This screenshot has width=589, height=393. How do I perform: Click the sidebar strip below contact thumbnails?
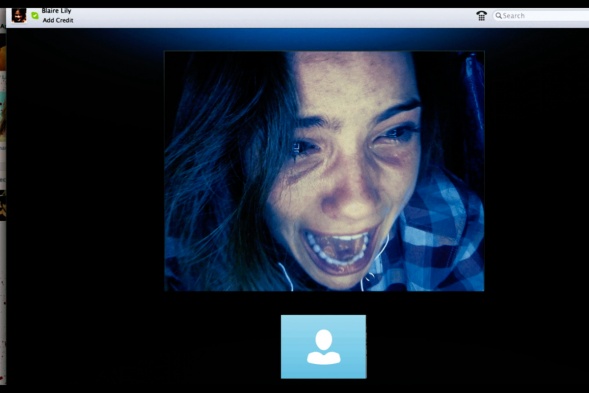pos(3,301)
